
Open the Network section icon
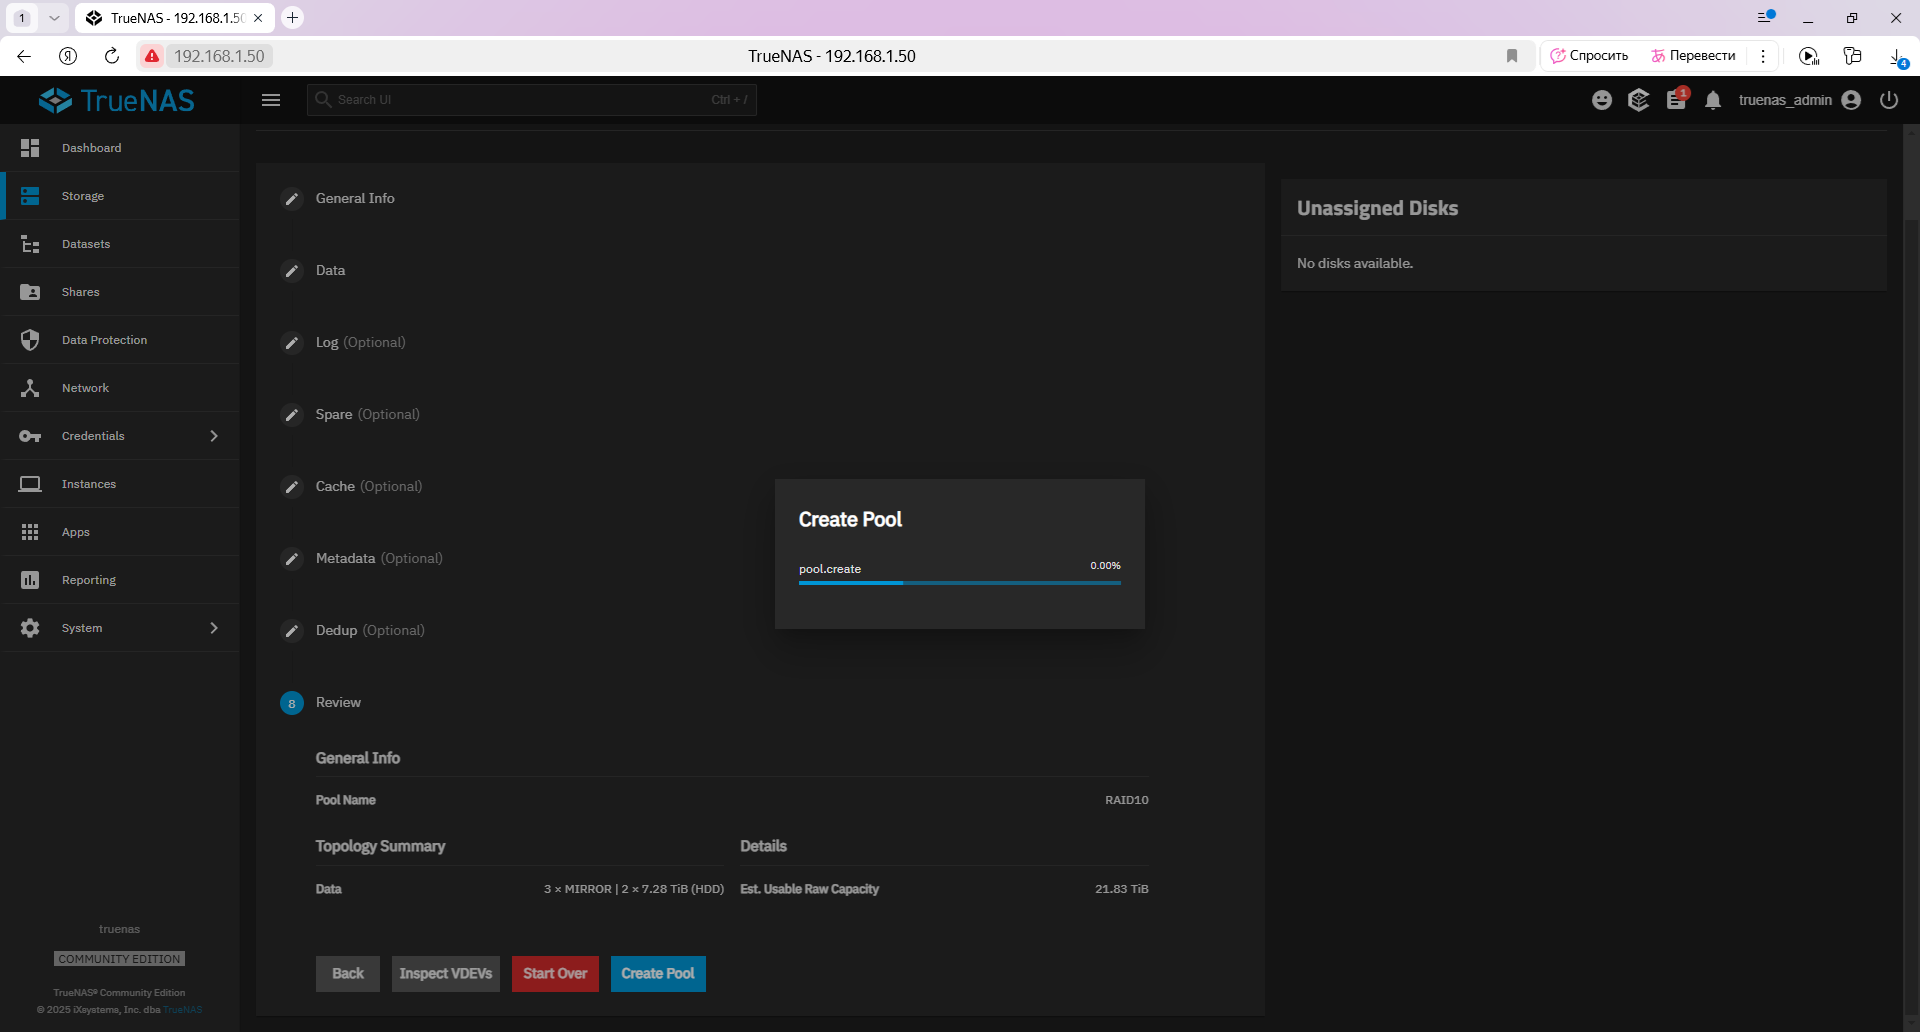[30, 388]
